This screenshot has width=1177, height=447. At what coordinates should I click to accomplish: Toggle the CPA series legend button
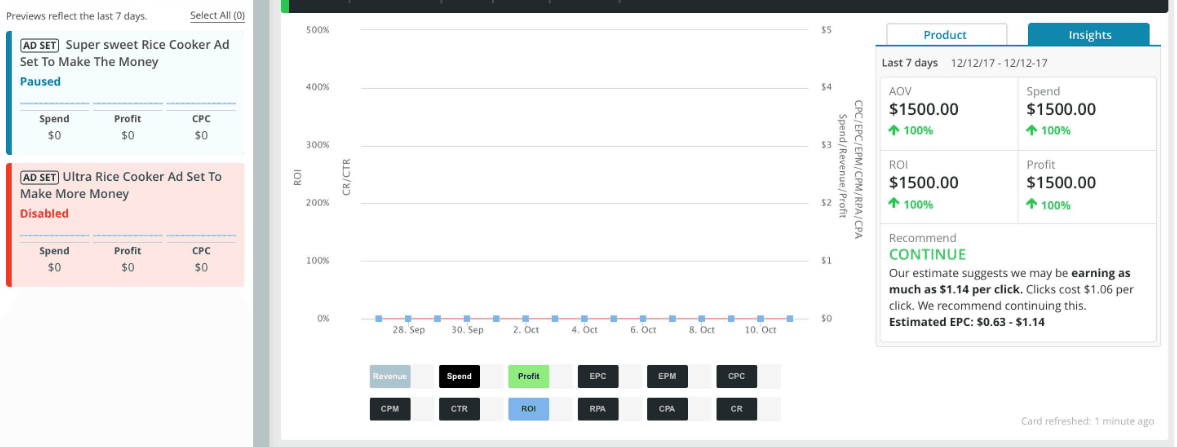point(667,409)
